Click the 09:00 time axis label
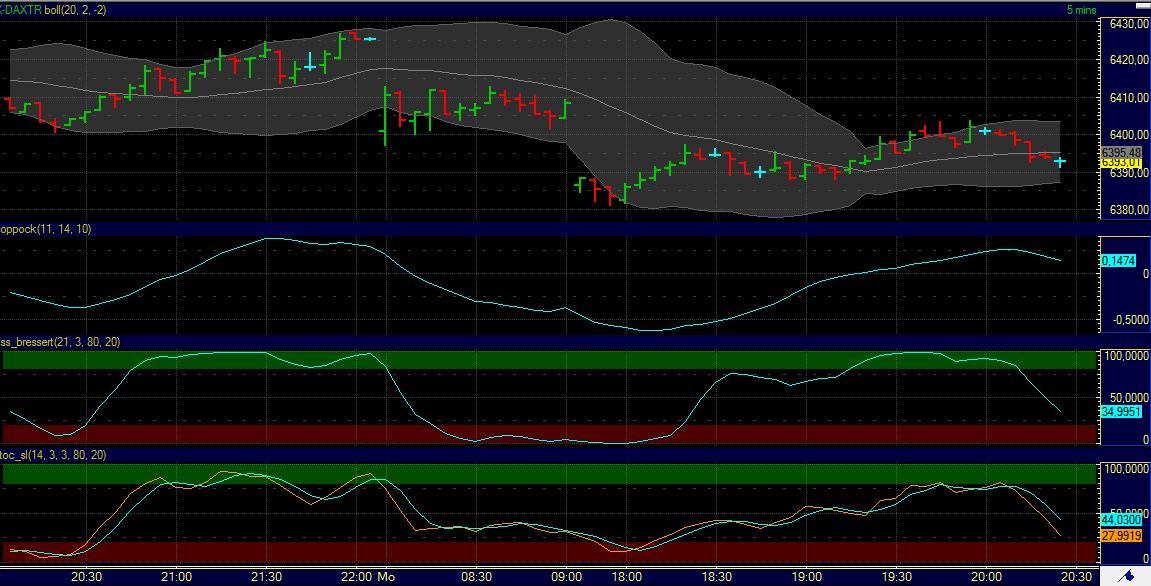 567,576
